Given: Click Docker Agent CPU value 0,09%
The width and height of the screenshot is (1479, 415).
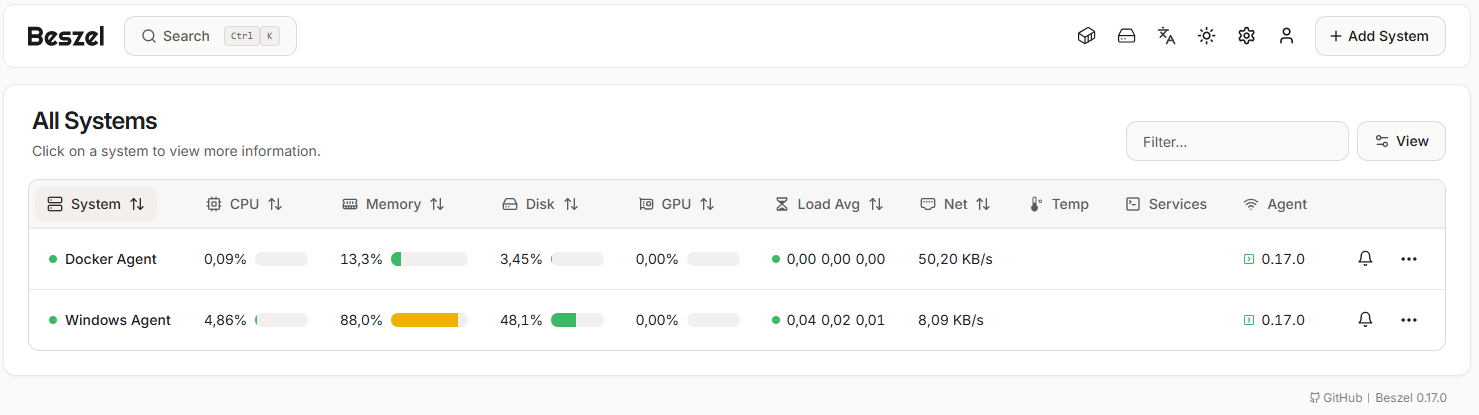Looking at the screenshot, I should pyautogui.click(x=225, y=259).
